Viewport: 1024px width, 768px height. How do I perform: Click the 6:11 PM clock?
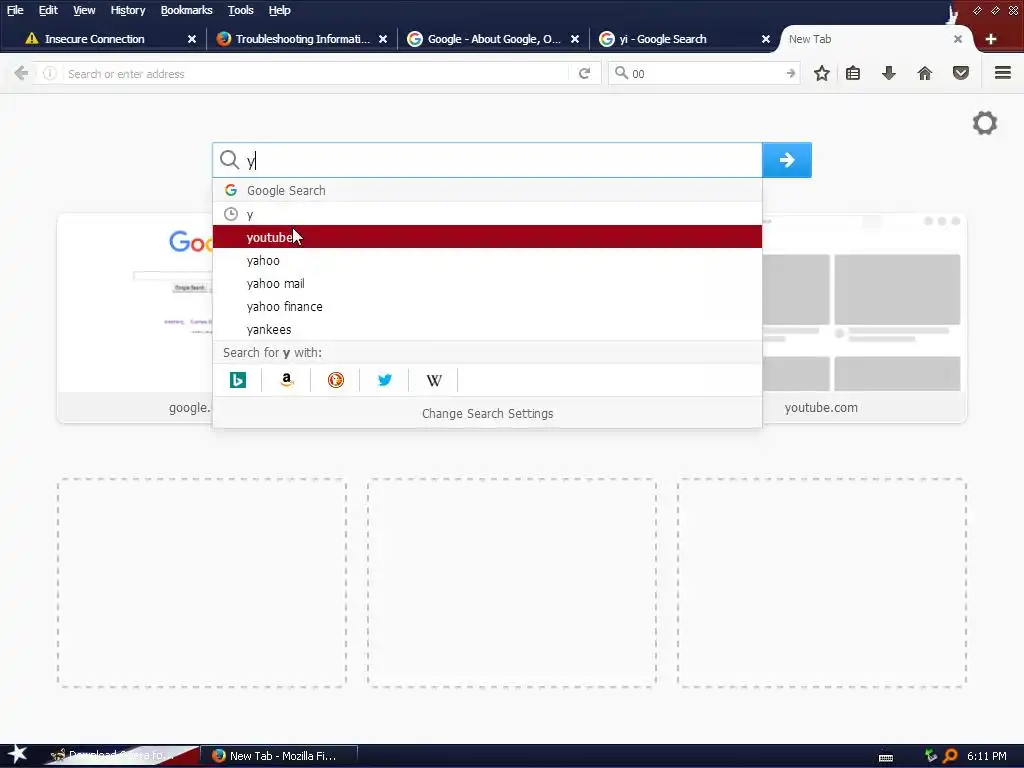tap(987, 756)
